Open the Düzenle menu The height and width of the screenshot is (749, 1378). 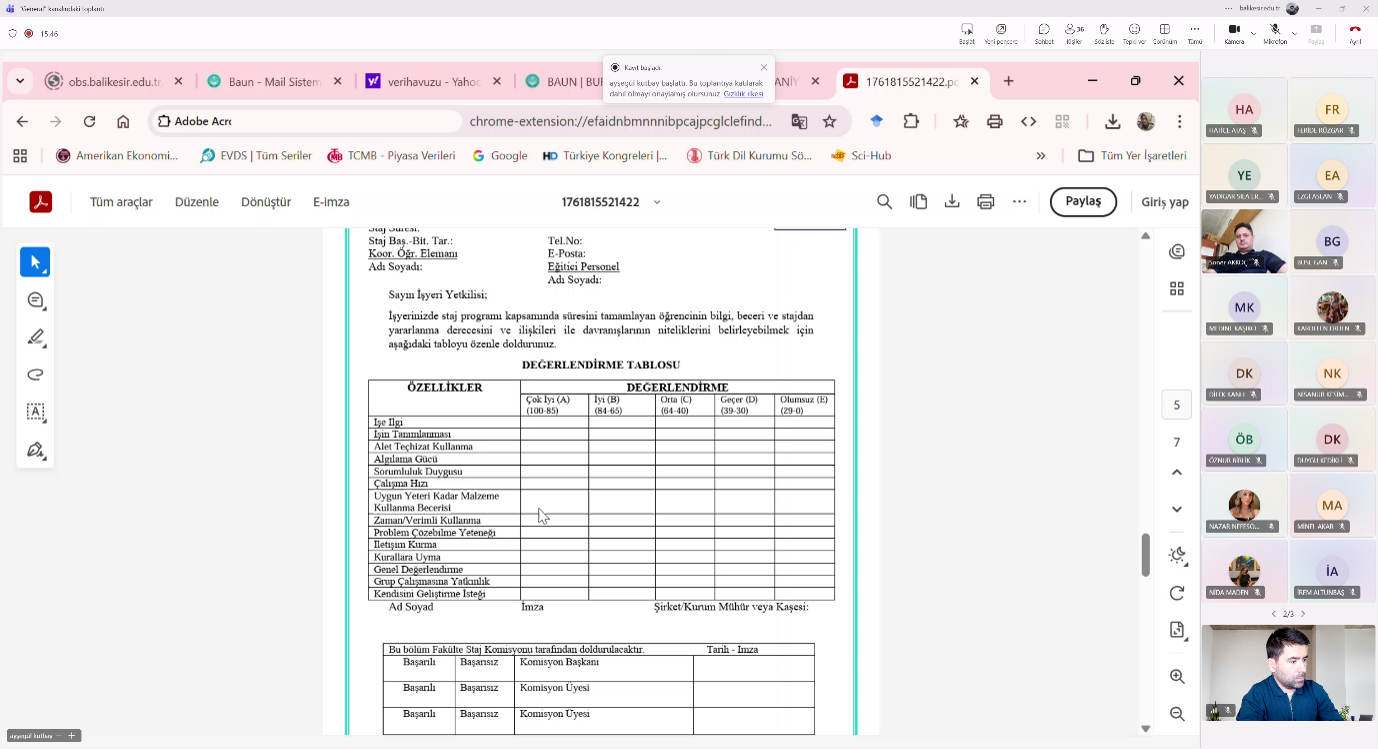[197, 202]
